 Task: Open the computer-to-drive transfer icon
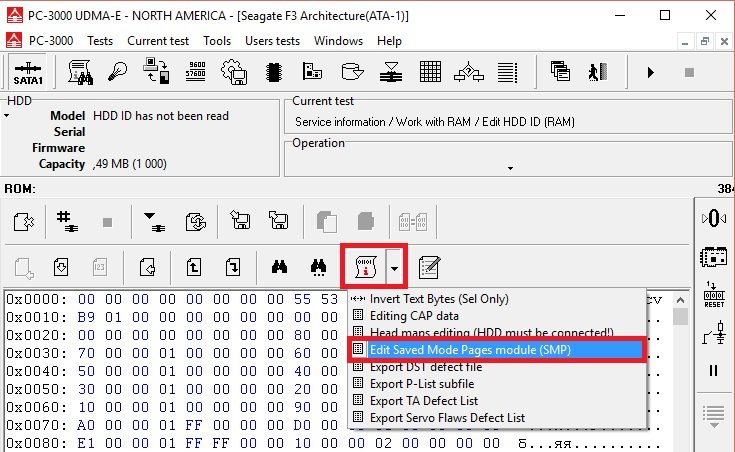(x=156, y=71)
